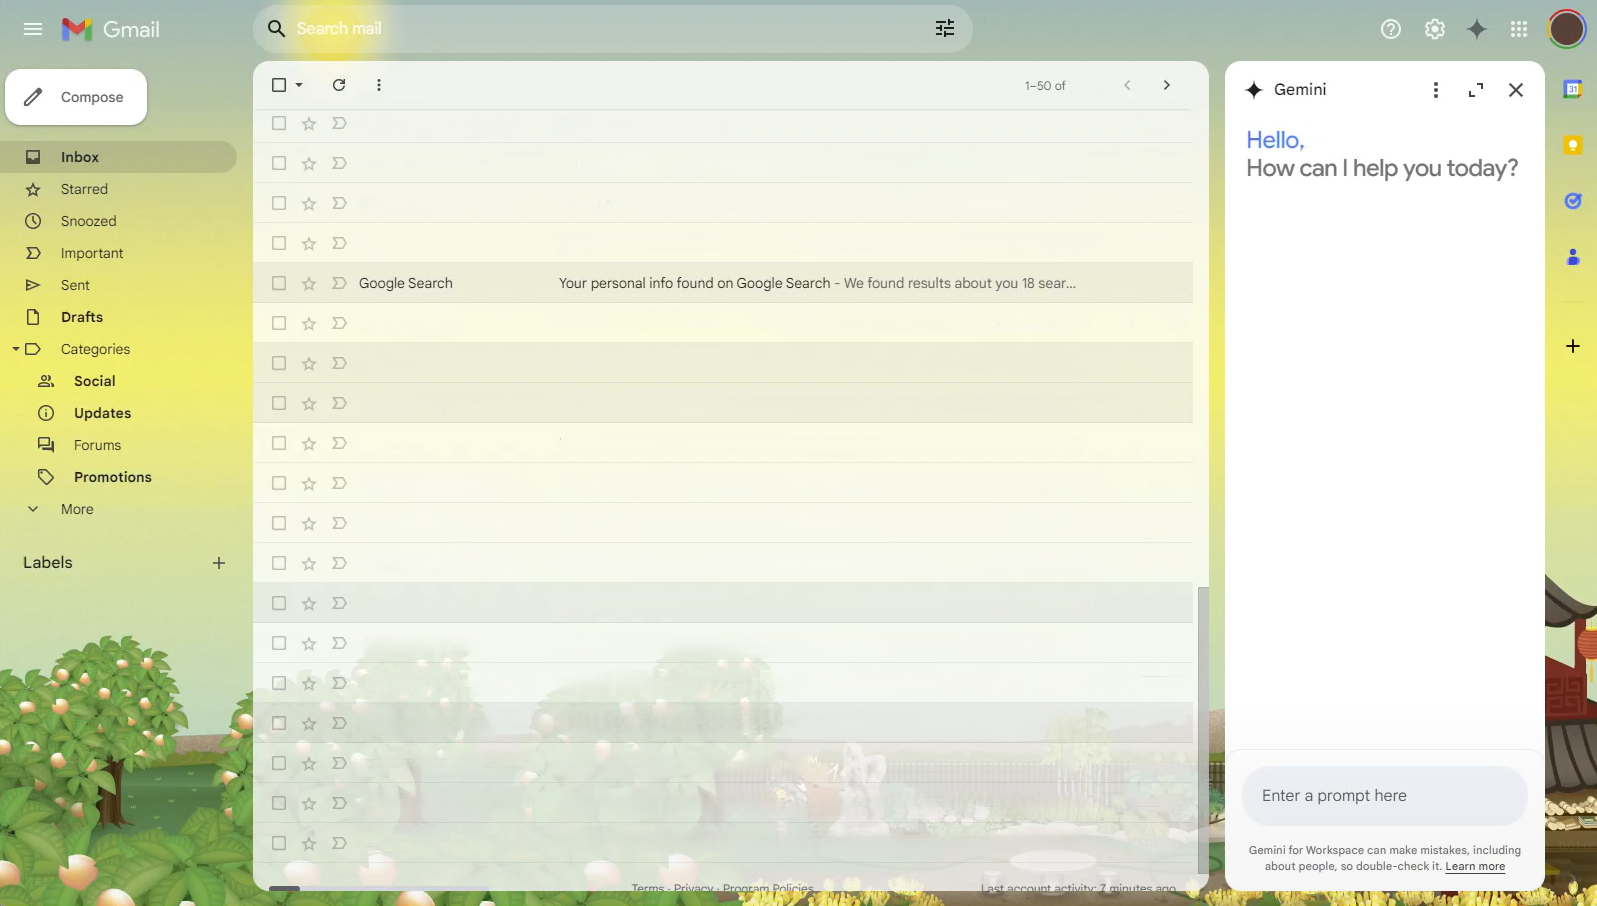Image resolution: width=1597 pixels, height=906 pixels.
Task: Star the Google Search email
Action: click(x=309, y=284)
